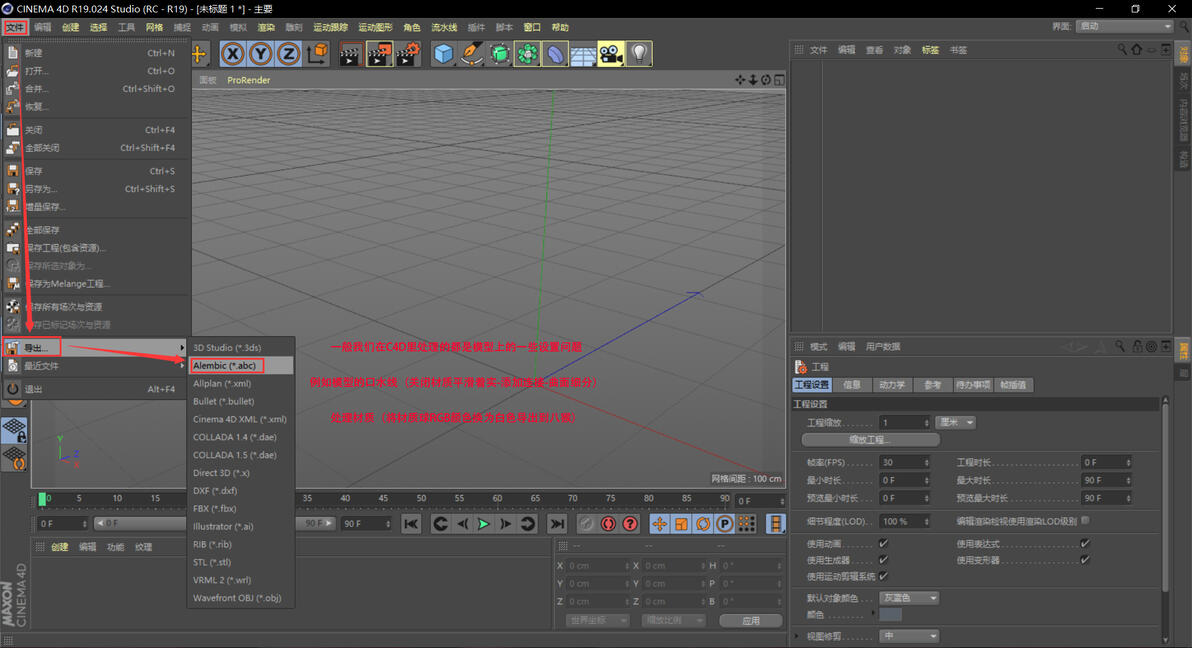Image resolution: width=1192 pixels, height=648 pixels.
Task: Disable the 使用动画 checkbox
Action: (883, 543)
